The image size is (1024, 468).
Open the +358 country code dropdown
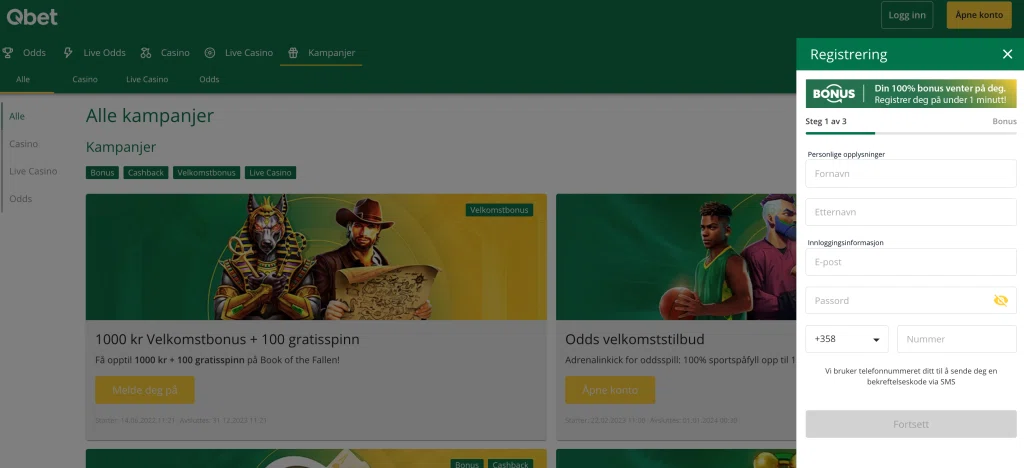coord(846,339)
